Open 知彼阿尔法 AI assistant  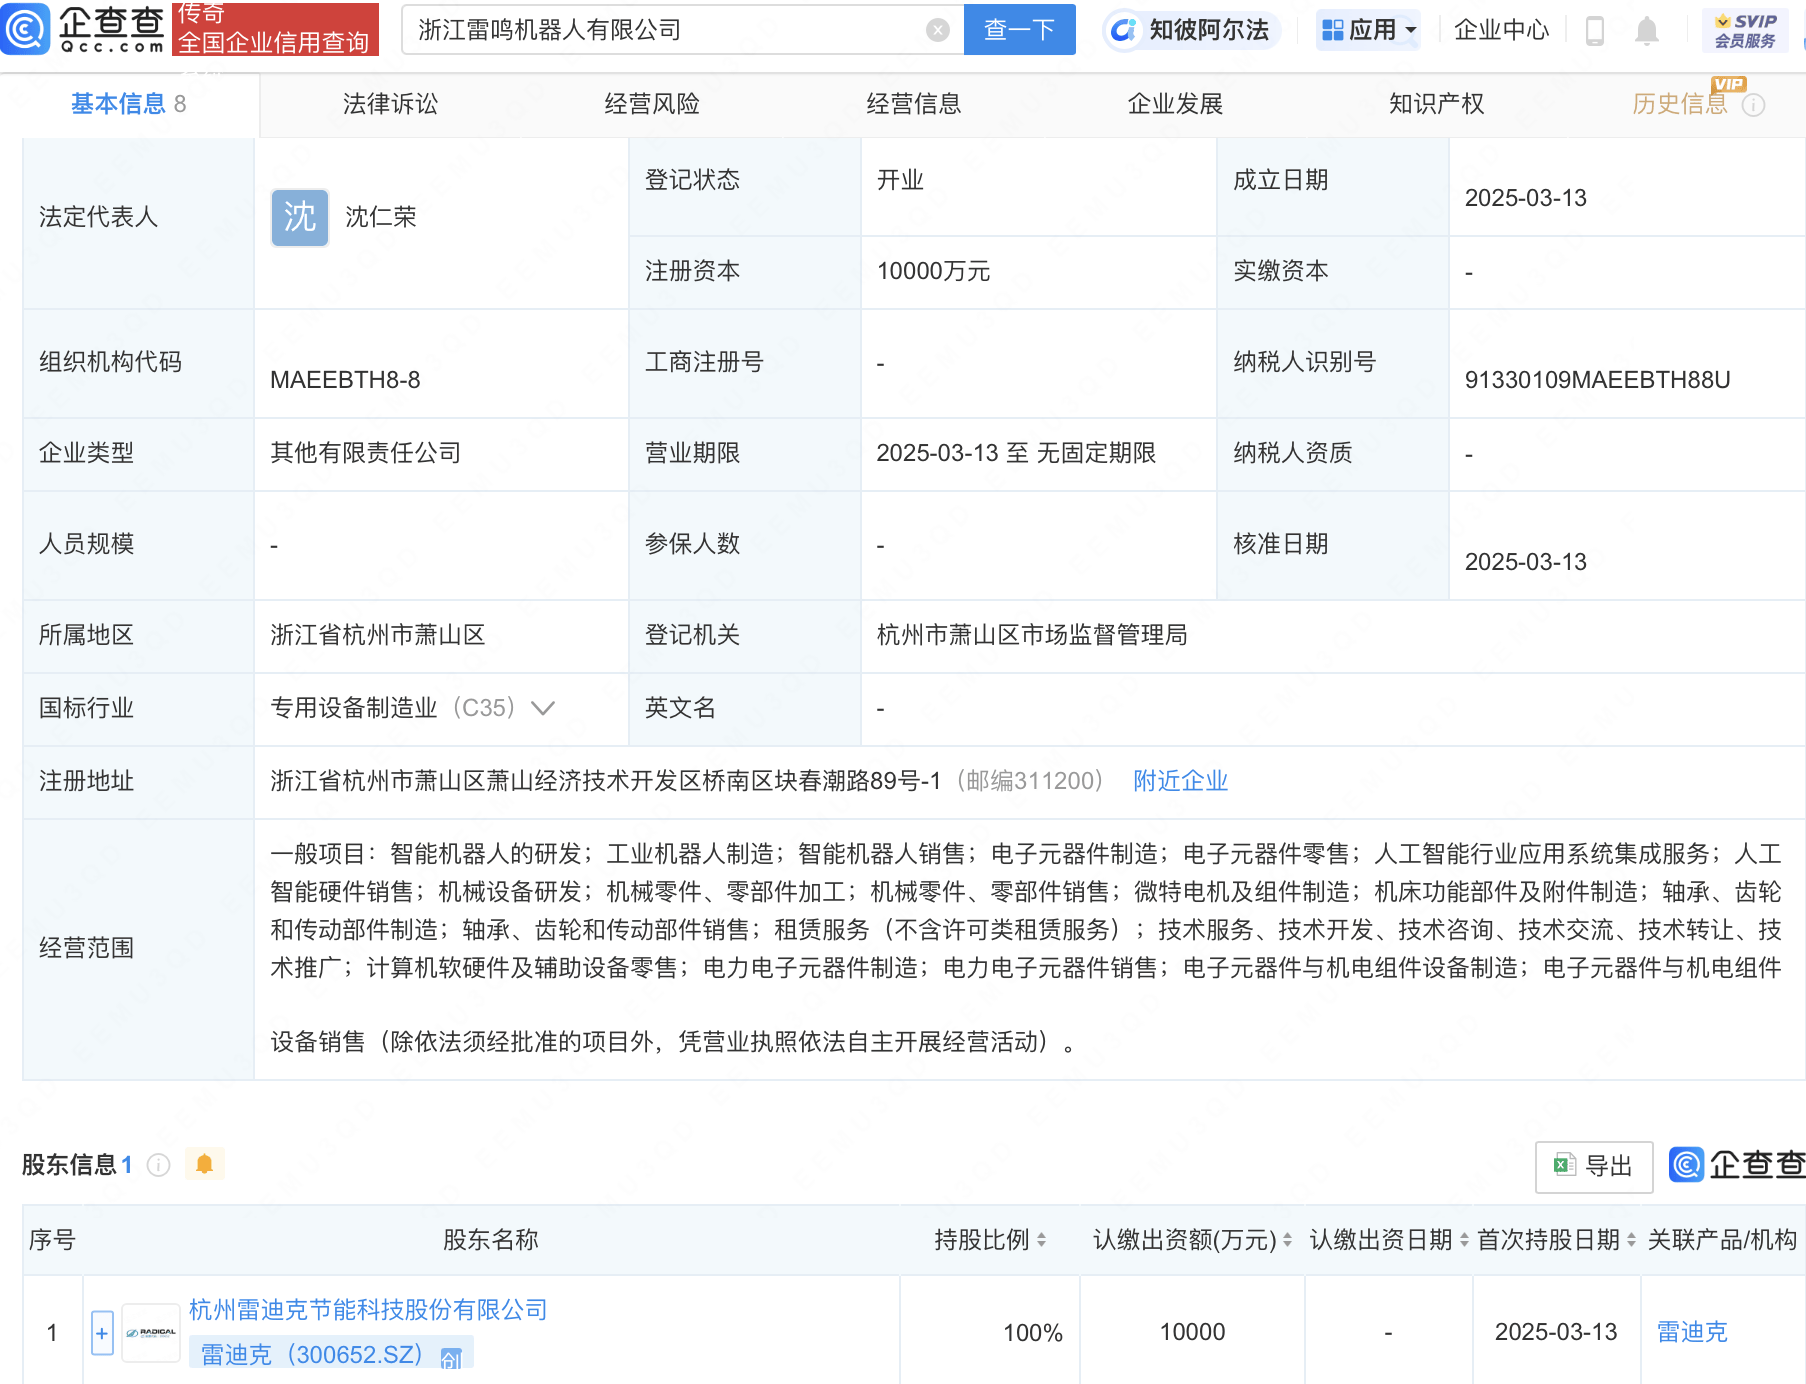tap(1190, 30)
